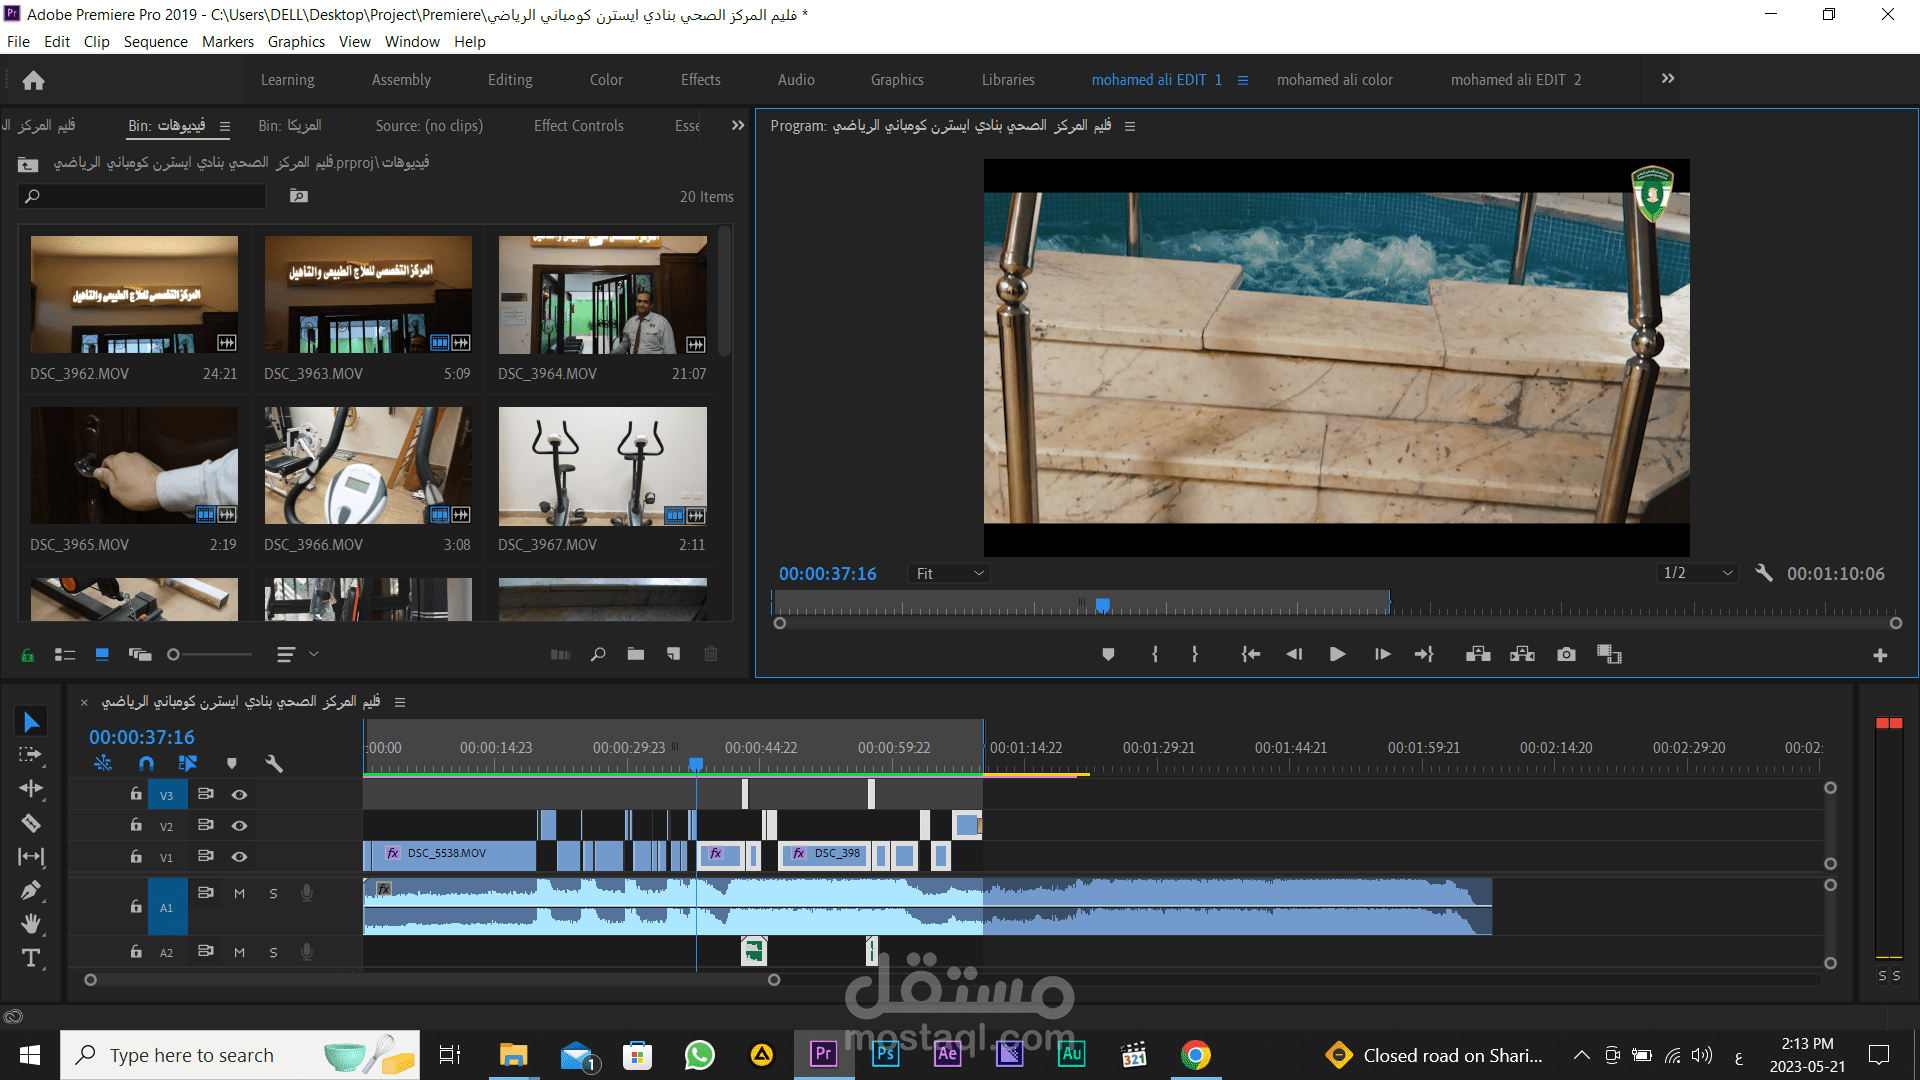This screenshot has height=1080, width=1920.
Task: Solo audio track A1
Action: [273, 893]
